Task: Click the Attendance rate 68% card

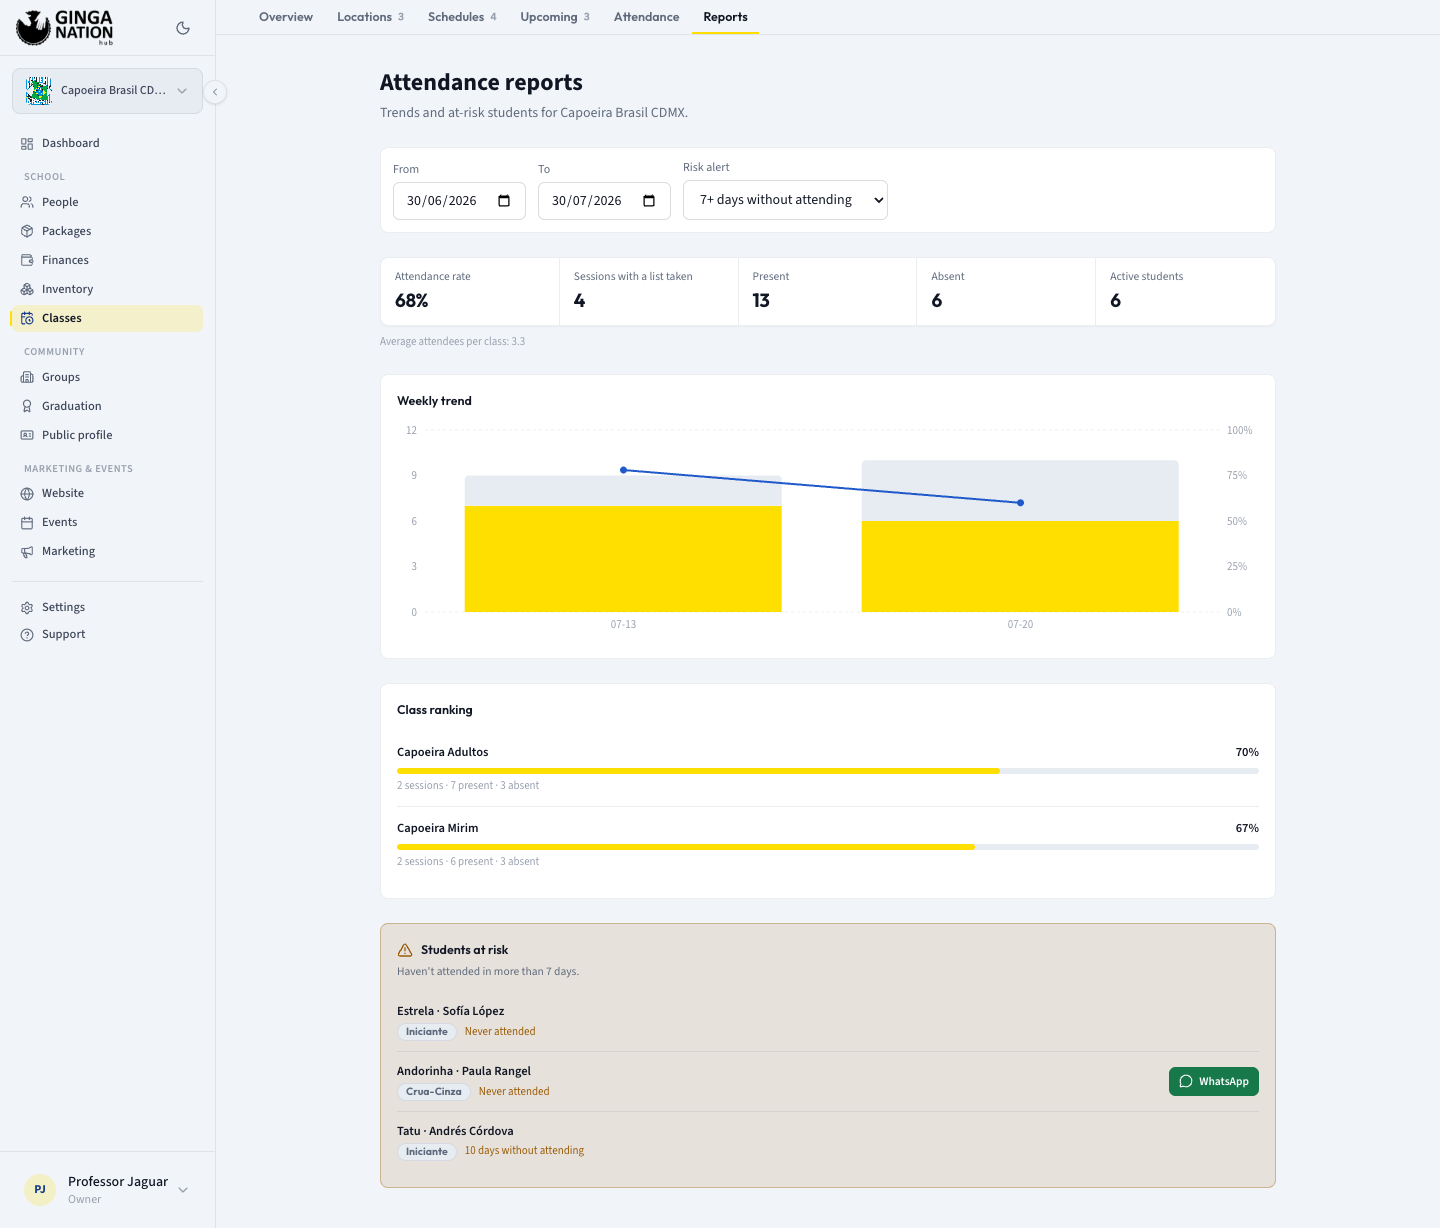Action: point(470,291)
